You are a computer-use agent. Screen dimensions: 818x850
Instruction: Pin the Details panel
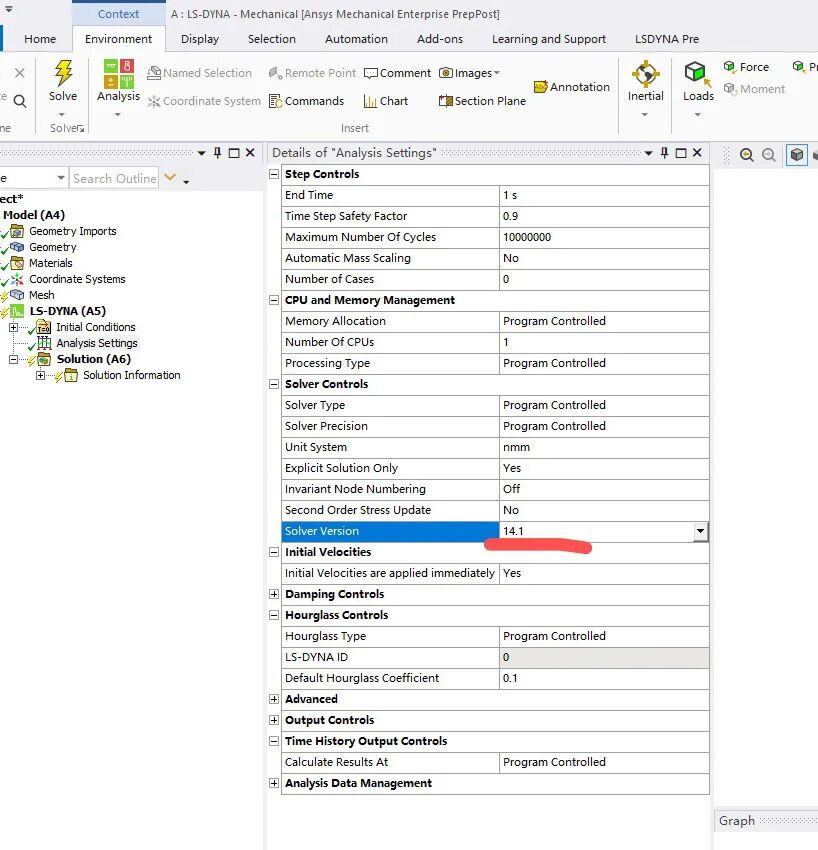tap(664, 153)
